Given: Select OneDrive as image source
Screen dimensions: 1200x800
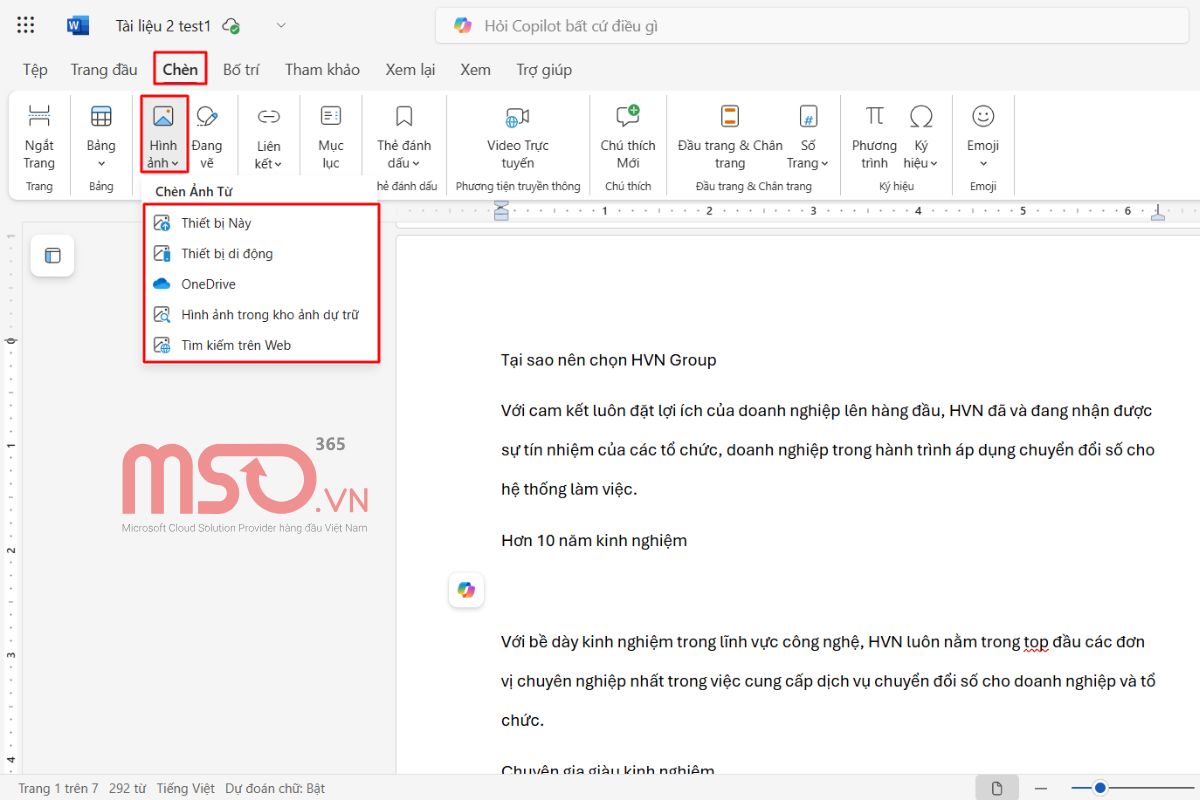Looking at the screenshot, I should tap(262, 284).
